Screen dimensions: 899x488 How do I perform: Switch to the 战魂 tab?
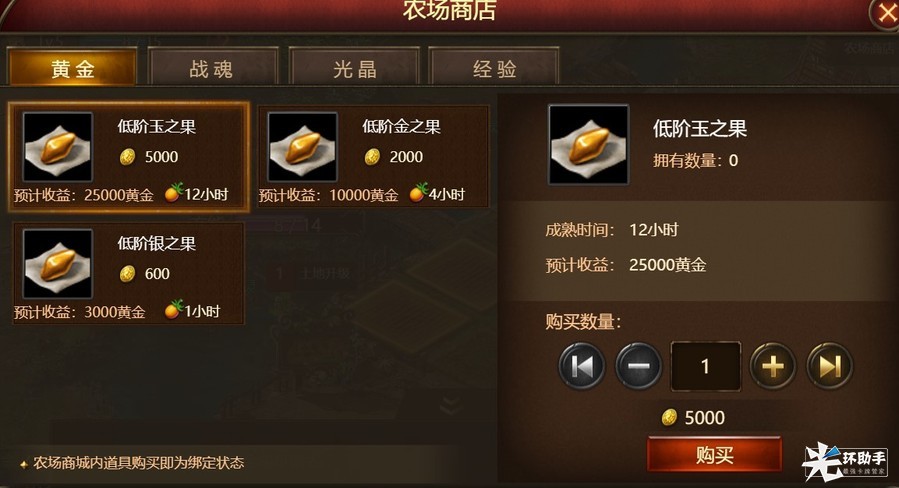click(x=212, y=68)
